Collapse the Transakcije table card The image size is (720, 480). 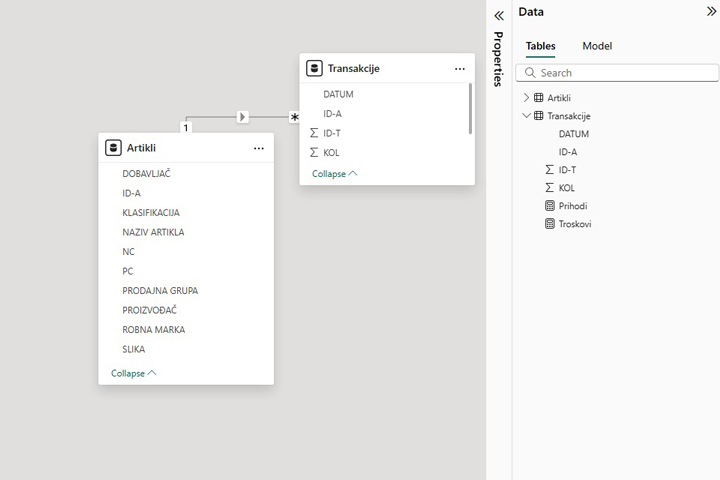pyautogui.click(x=334, y=173)
